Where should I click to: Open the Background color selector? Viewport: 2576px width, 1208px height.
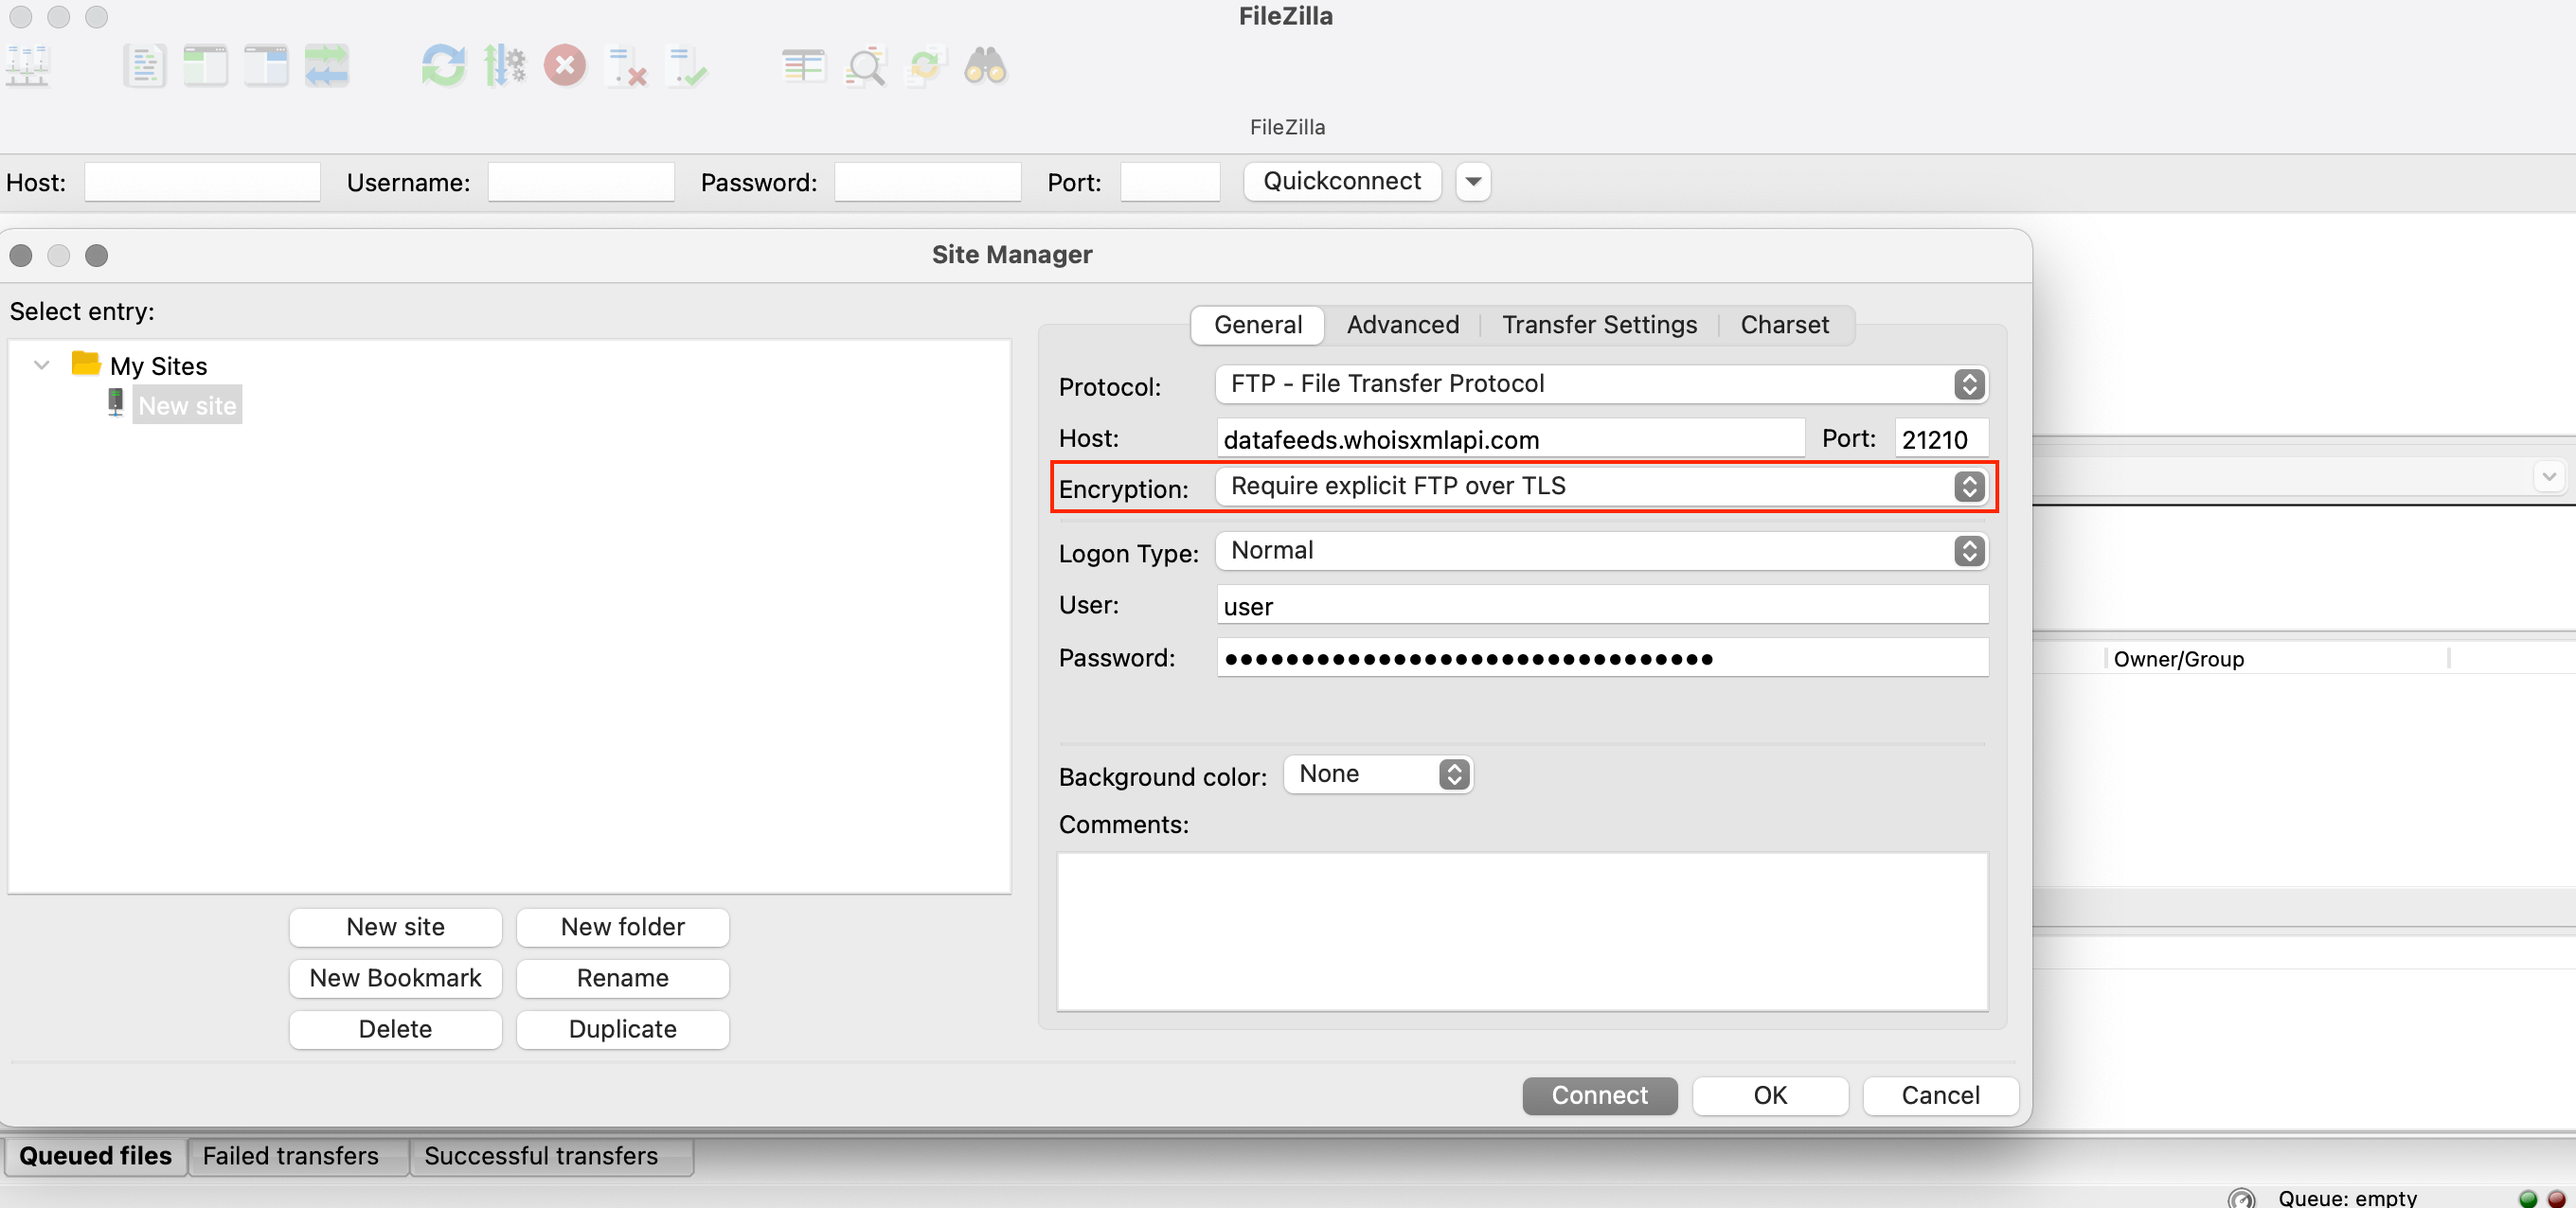pos(1377,774)
